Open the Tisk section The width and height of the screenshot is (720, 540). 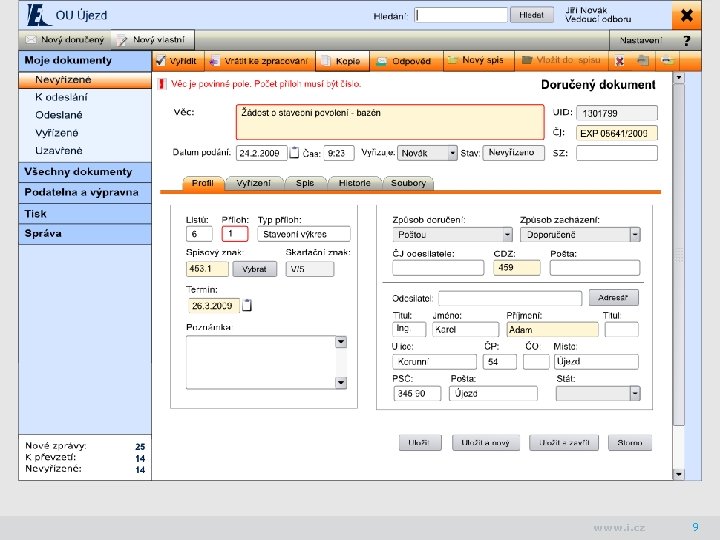coord(85,214)
